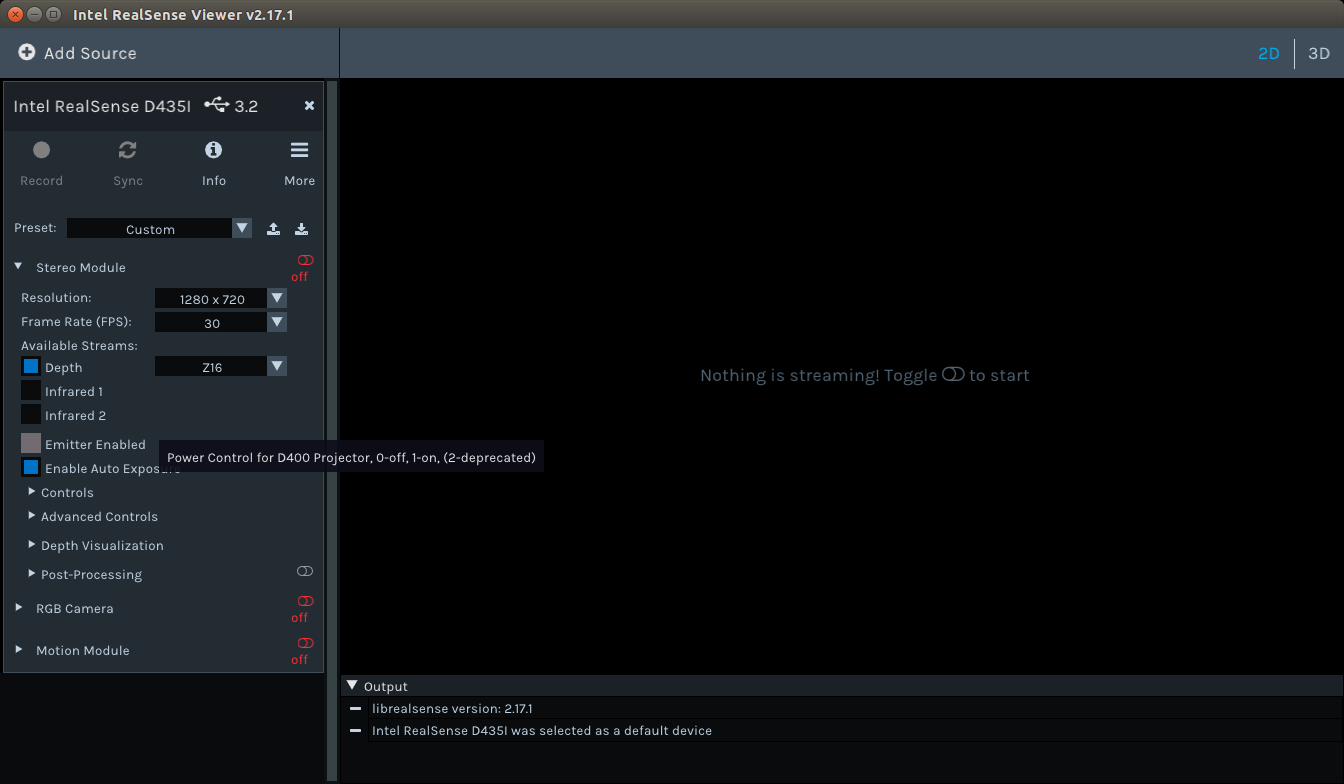The height and width of the screenshot is (784, 1344).
Task: Click the left panel vertical scrollbar
Action: pyautogui.click(x=332, y=430)
